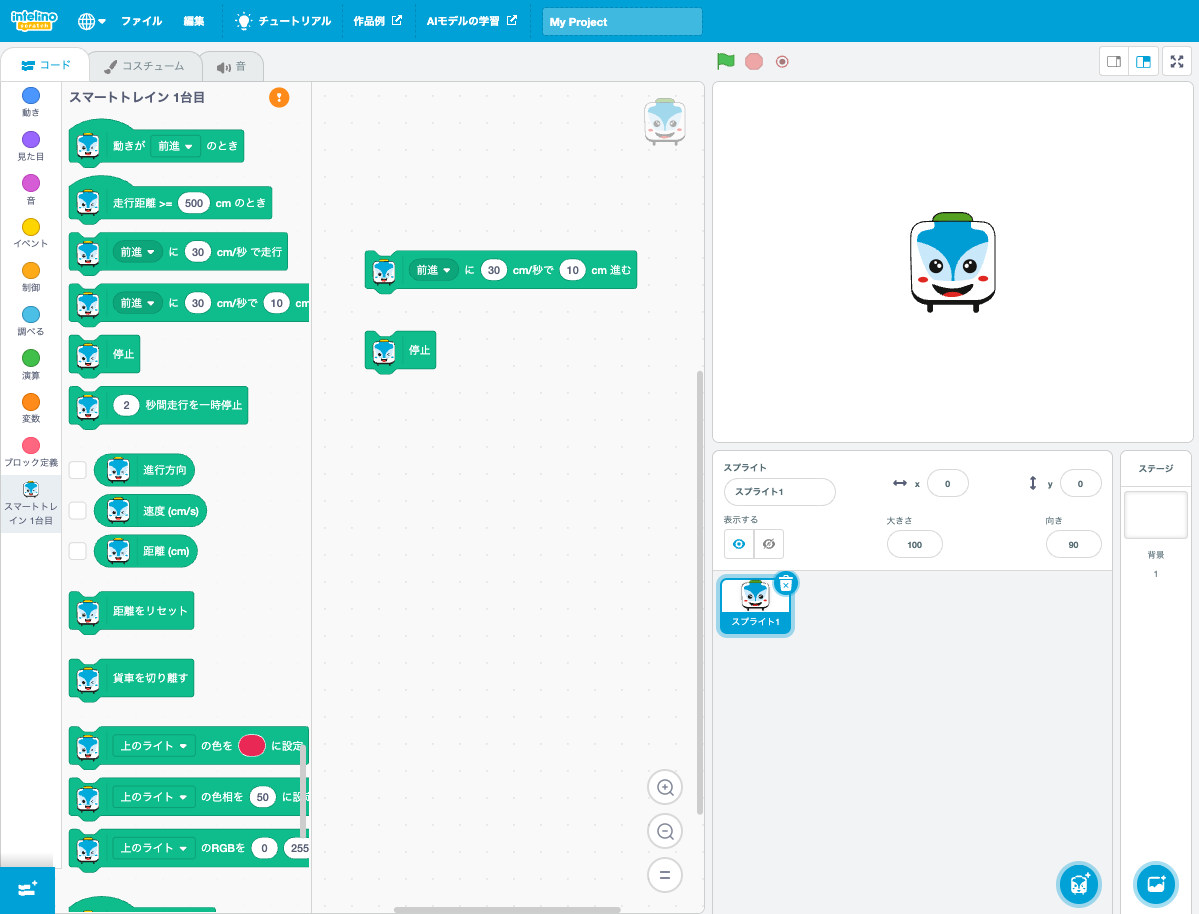This screenshot has height=914, width=1199.
Task: Click the My Project title field
Action: 622,21
